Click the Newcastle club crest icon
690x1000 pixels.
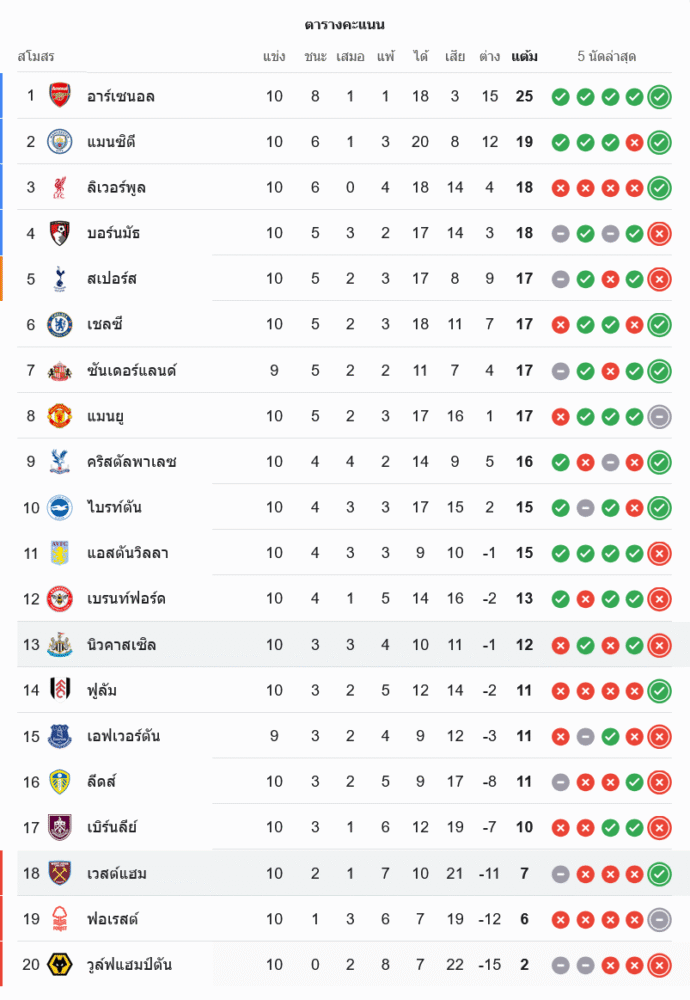click(x=60, y=645)
